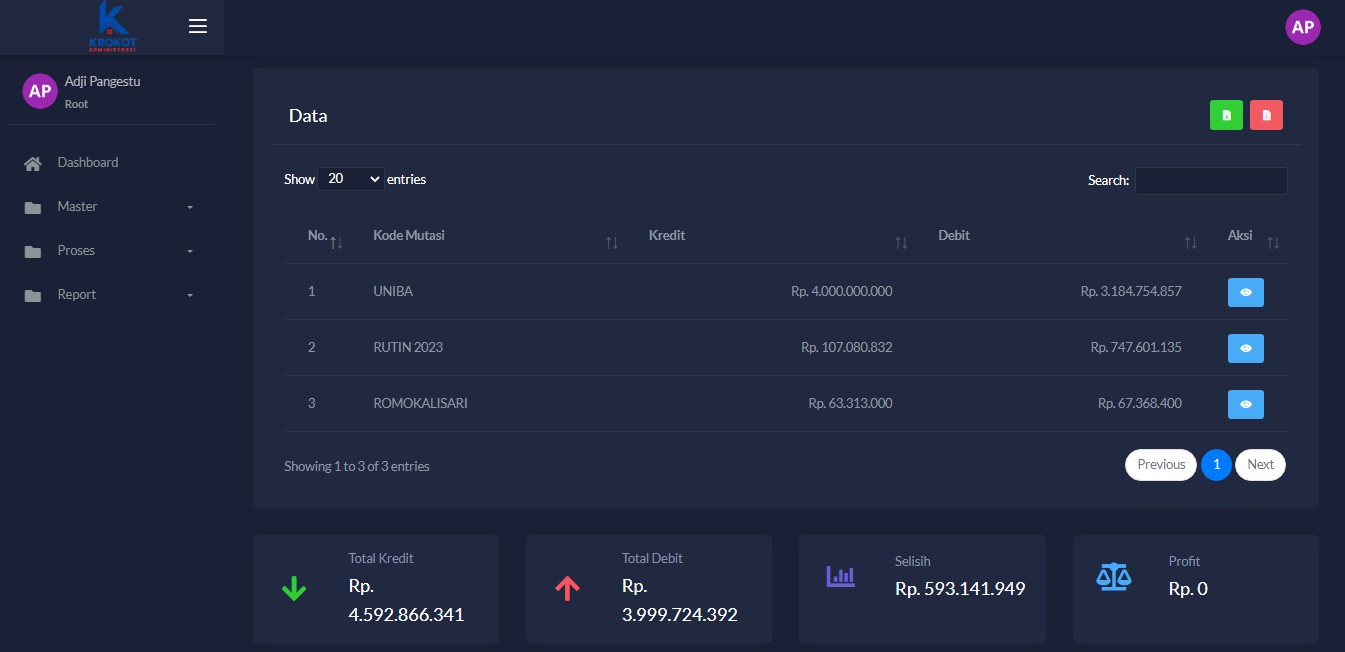Sort table by No. column arrows

(x=336, y=243)
